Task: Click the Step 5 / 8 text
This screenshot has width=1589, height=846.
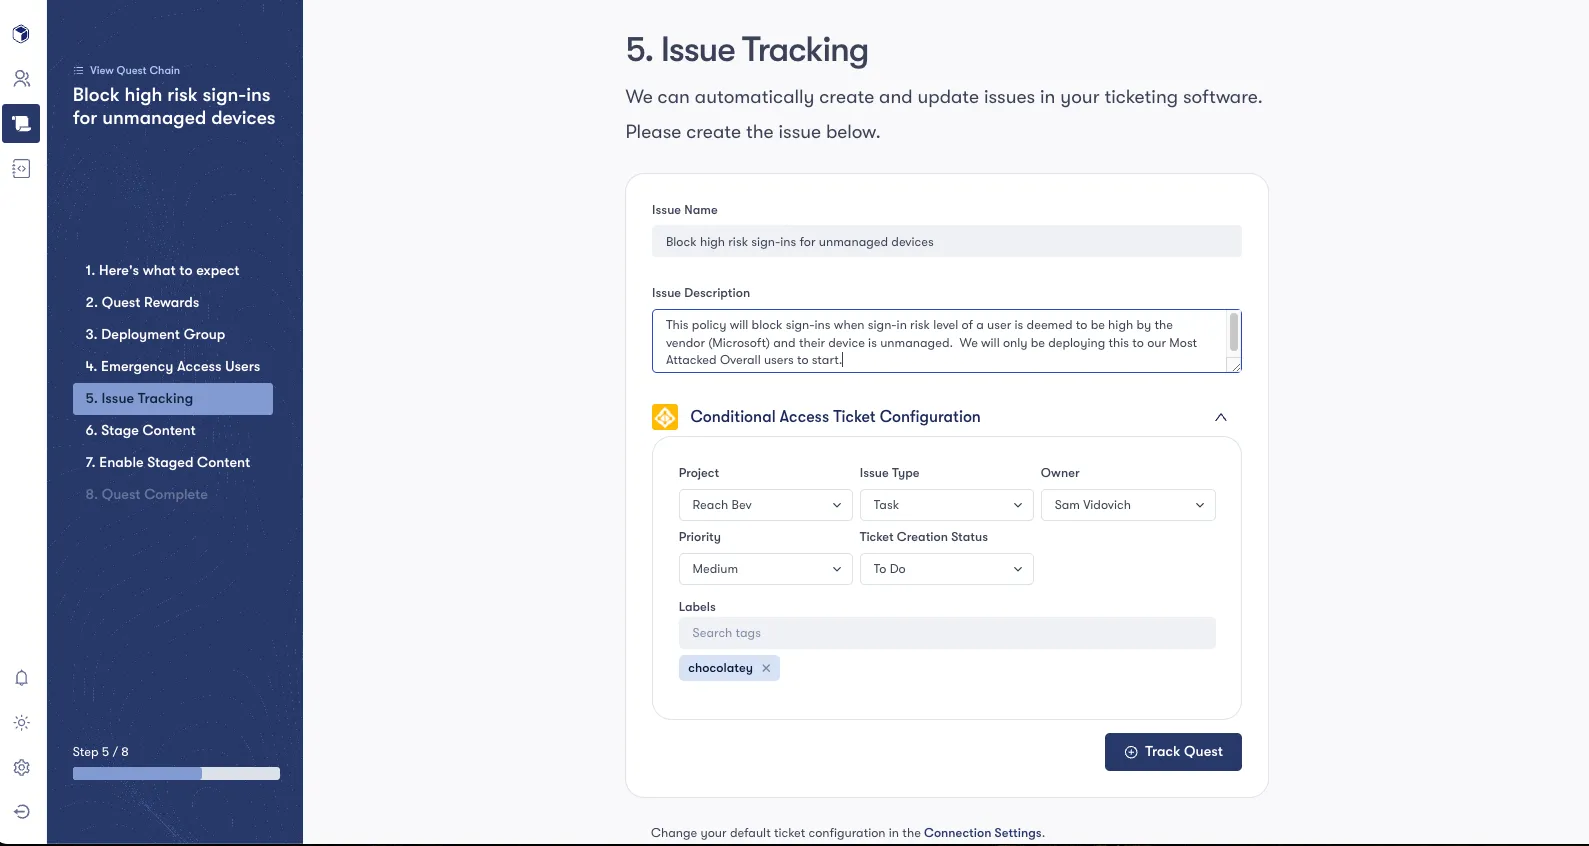Action: click(100, 752)
